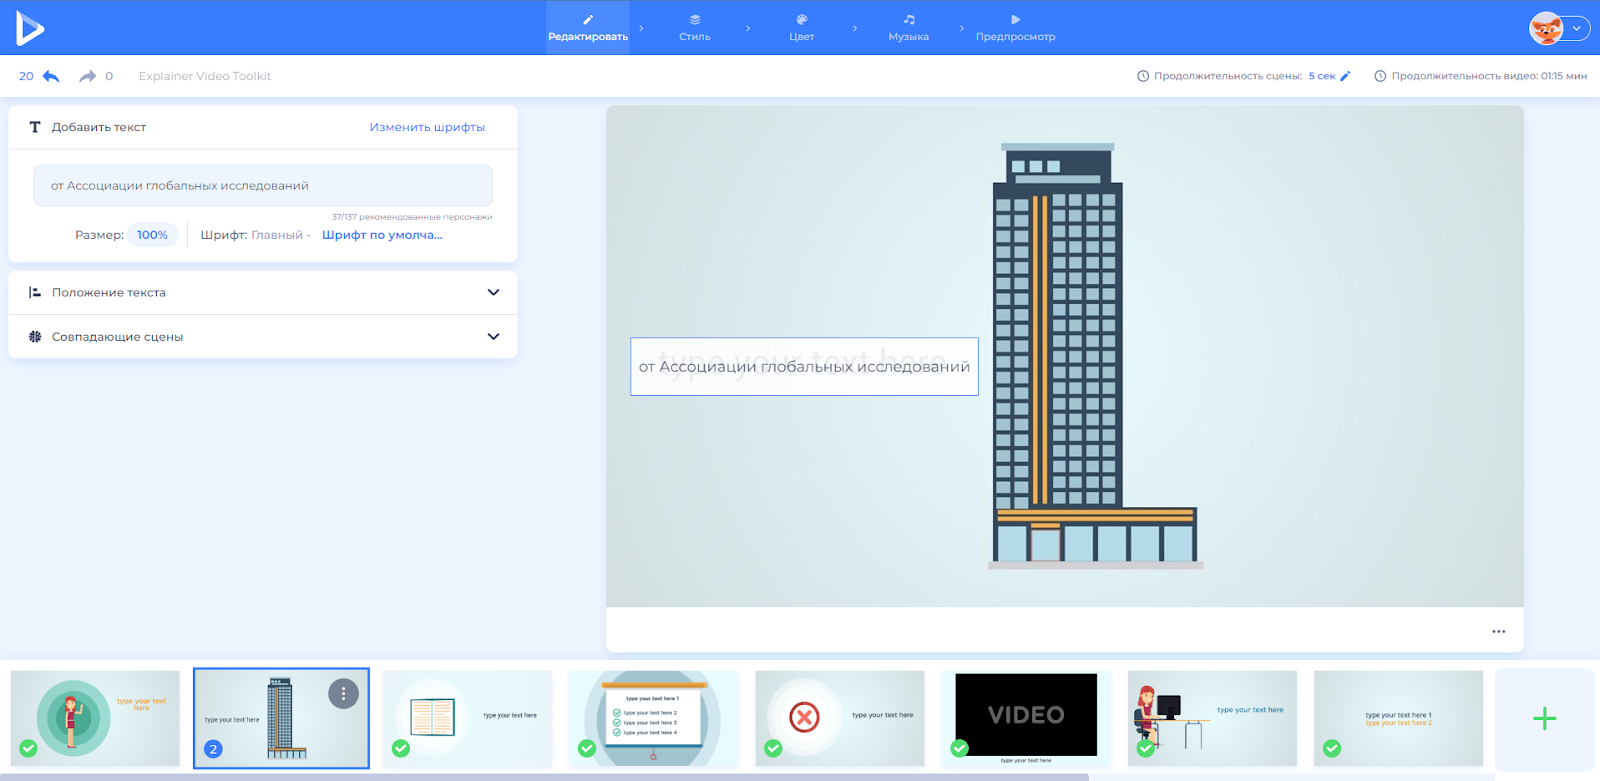Open the Предпросмотр preview step
1600x781 pixels.
pos(1015,27)
